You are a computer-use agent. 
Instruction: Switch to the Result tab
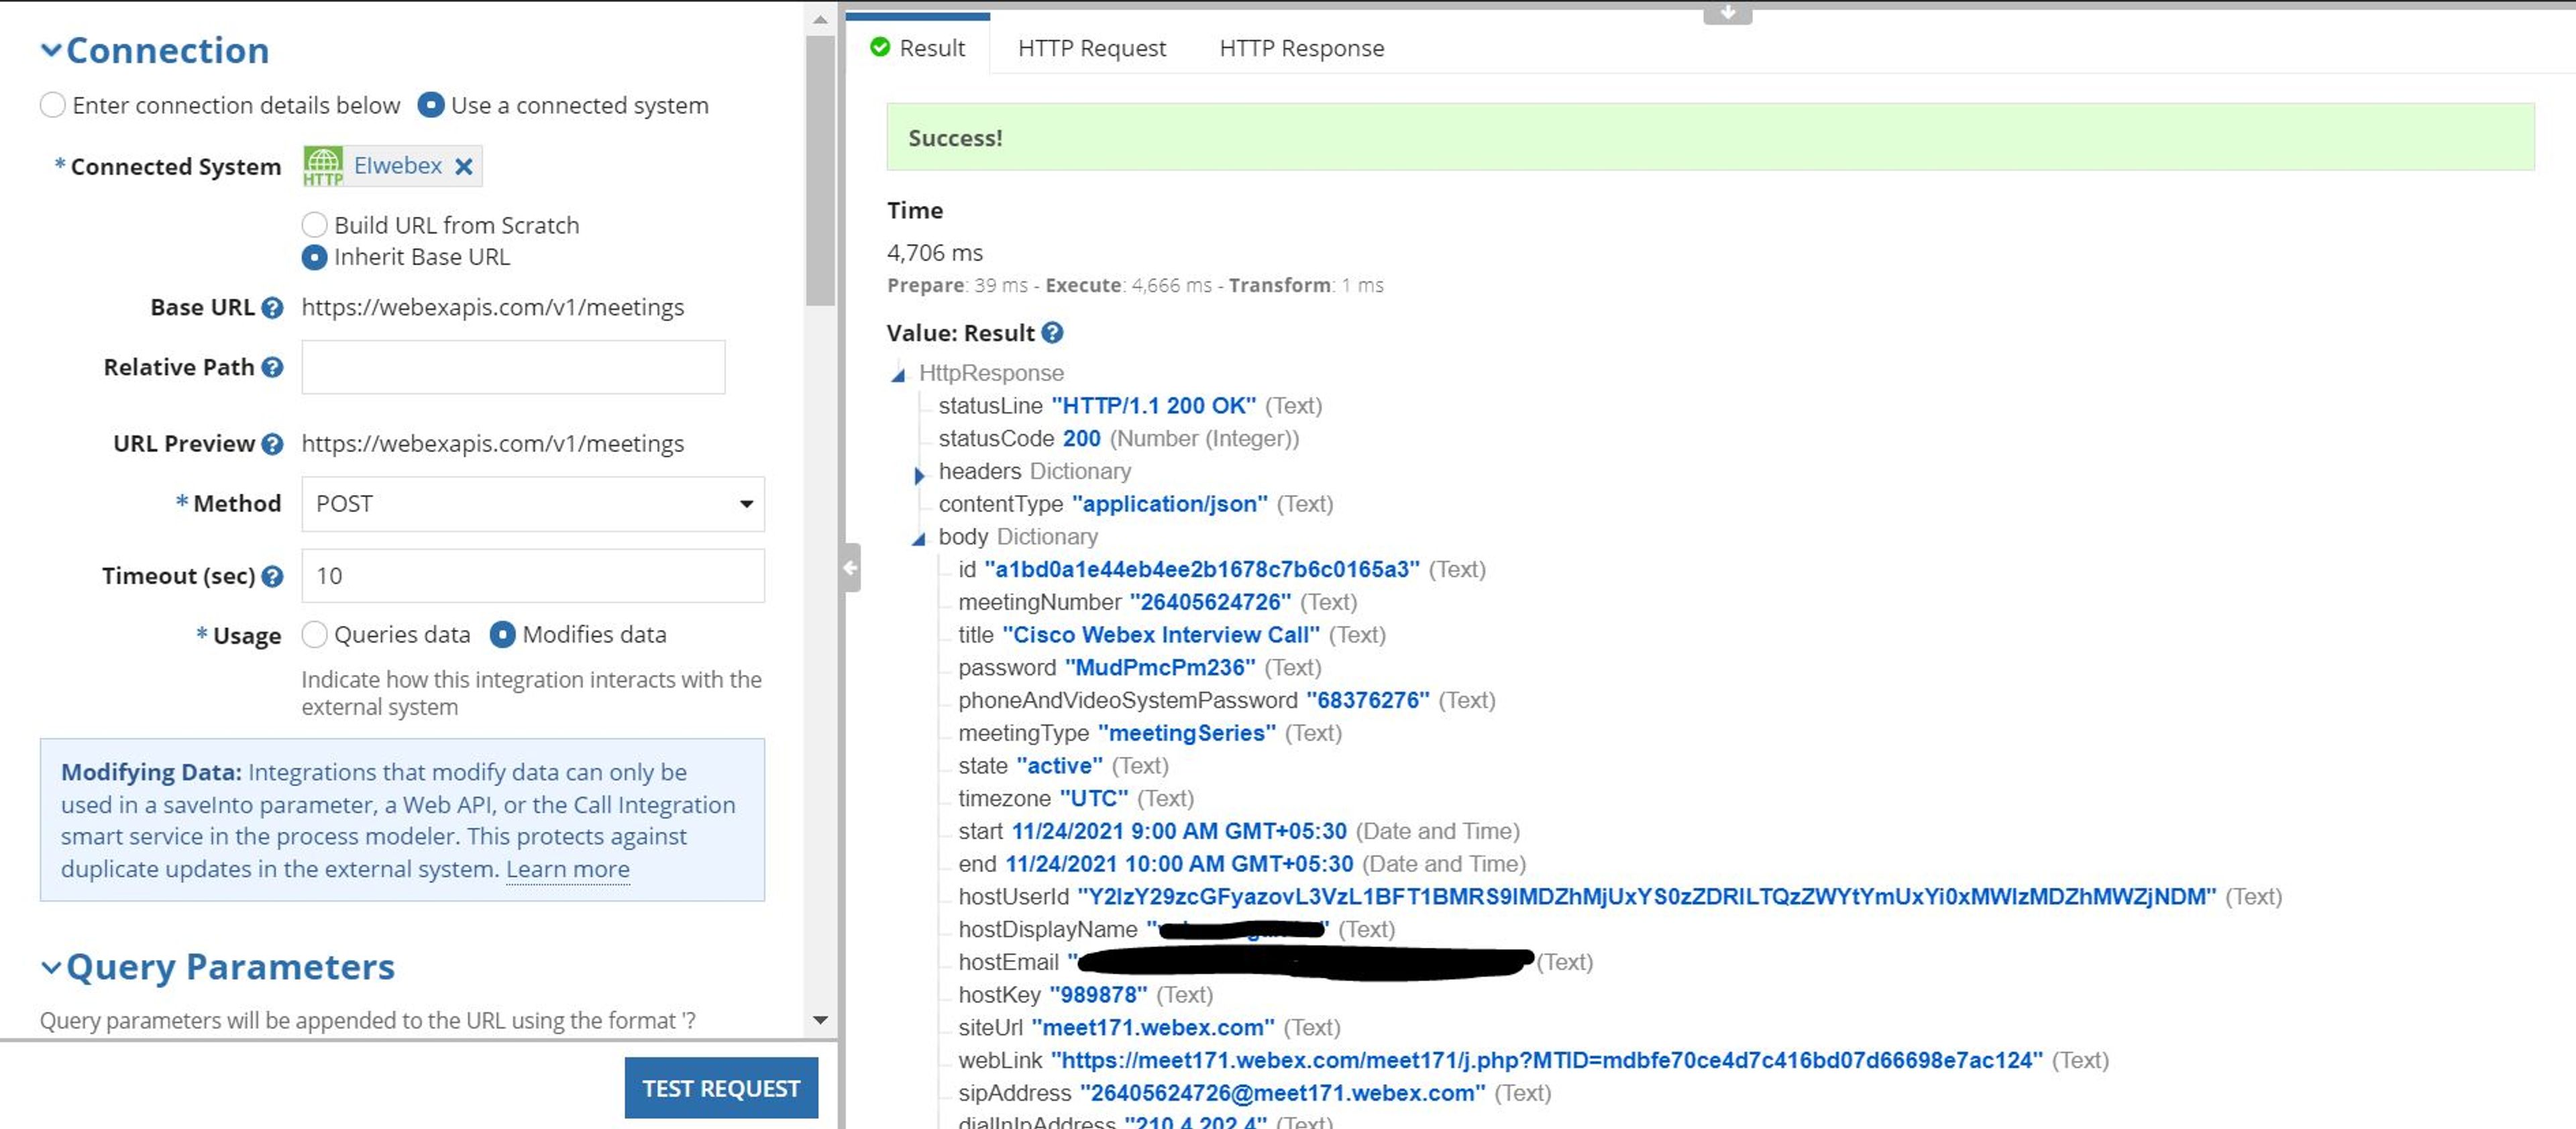pos(918,47)
